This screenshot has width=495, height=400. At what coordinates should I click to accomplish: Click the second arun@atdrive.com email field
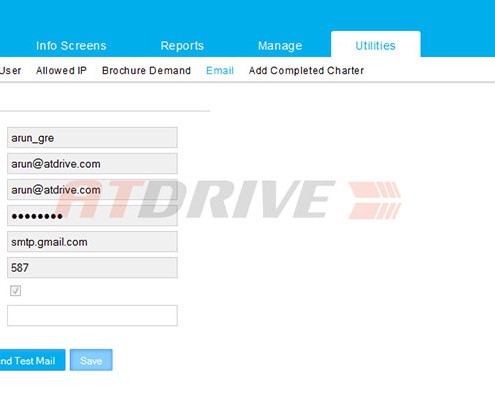(x=92, y=189)
